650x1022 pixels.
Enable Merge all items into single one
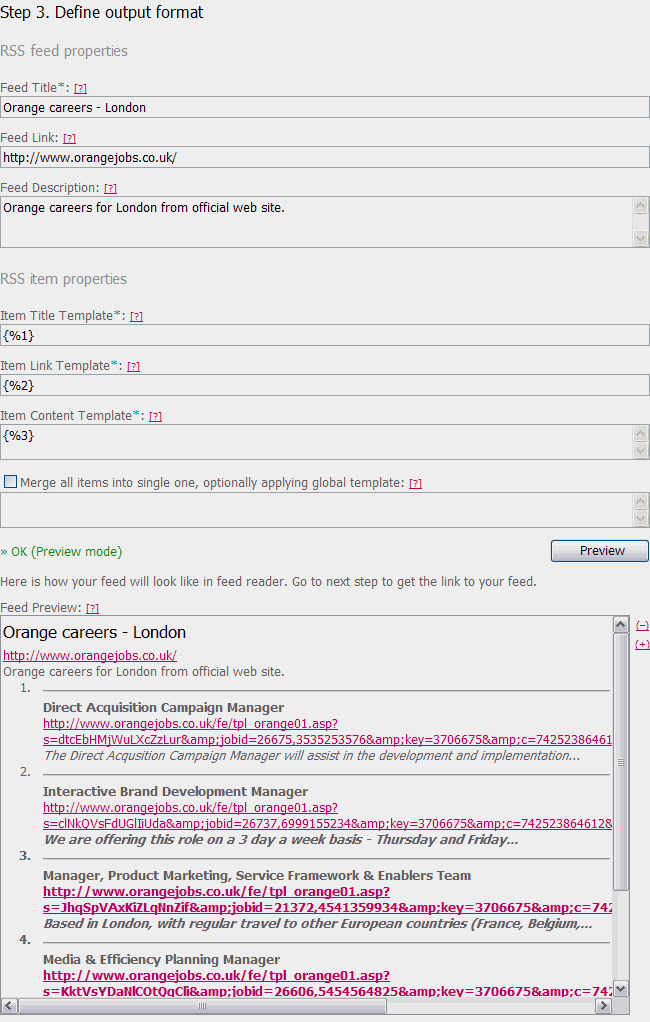[10, 482]
